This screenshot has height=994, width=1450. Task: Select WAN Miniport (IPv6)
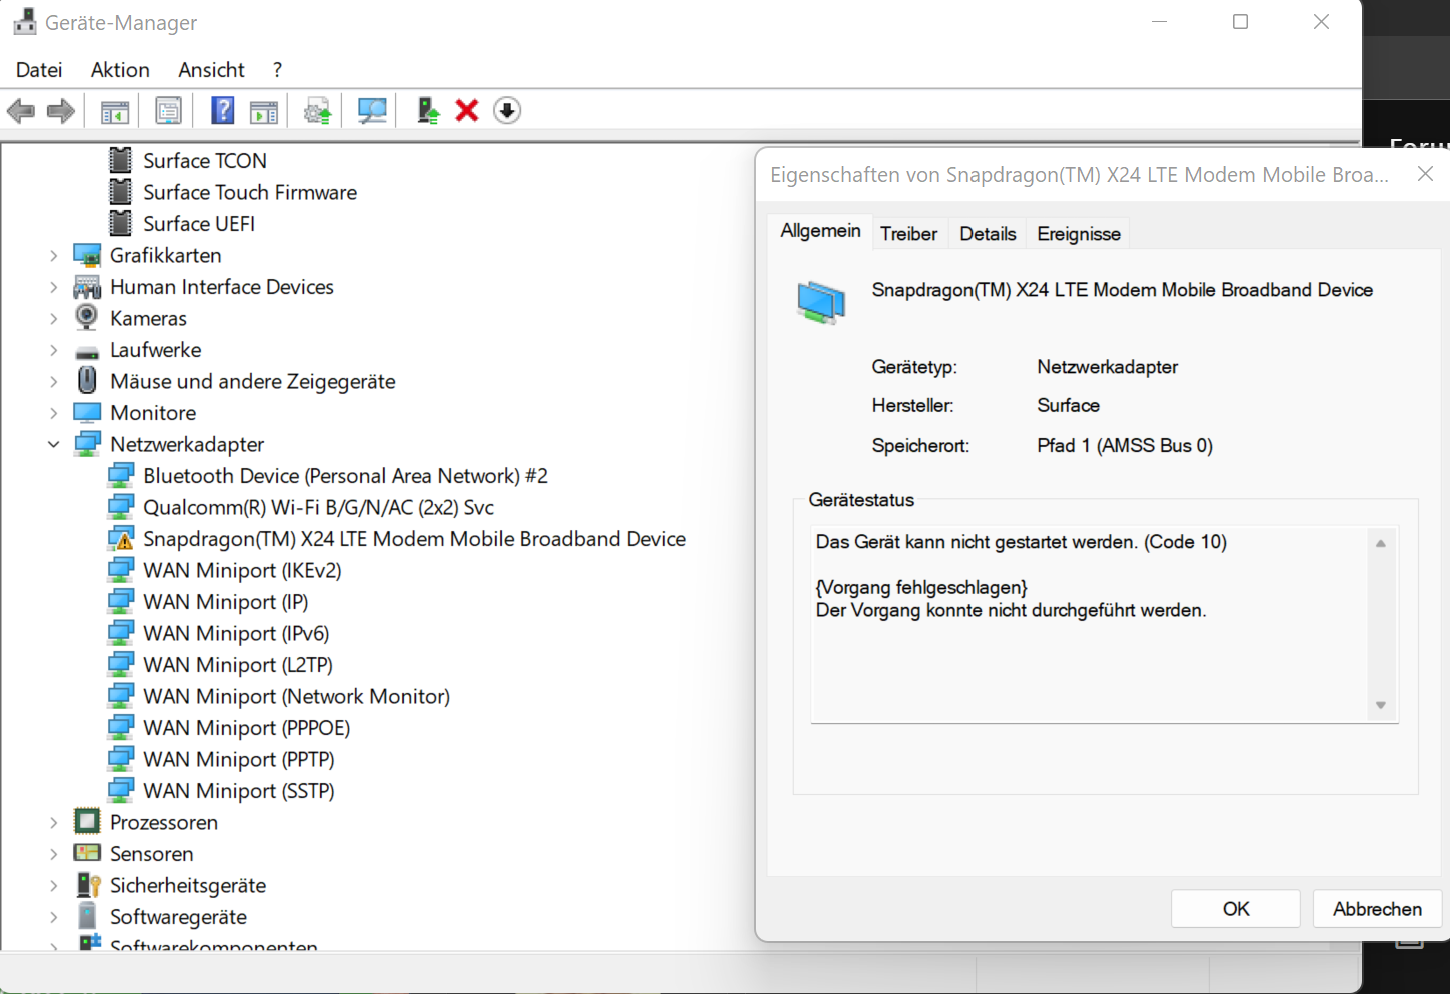coord(236,633)
